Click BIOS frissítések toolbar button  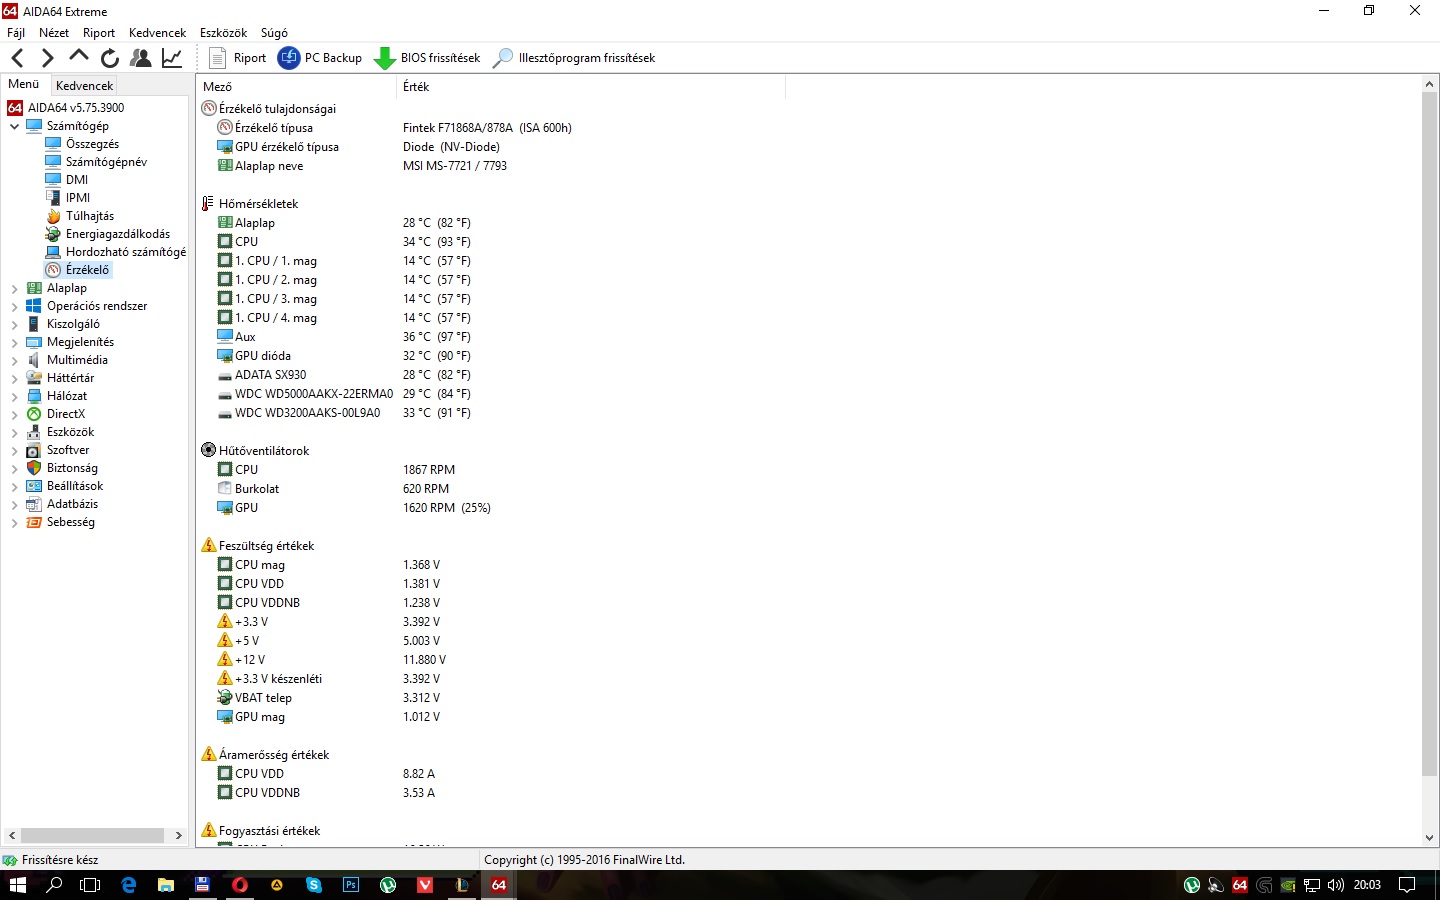[x=427, y=58]
